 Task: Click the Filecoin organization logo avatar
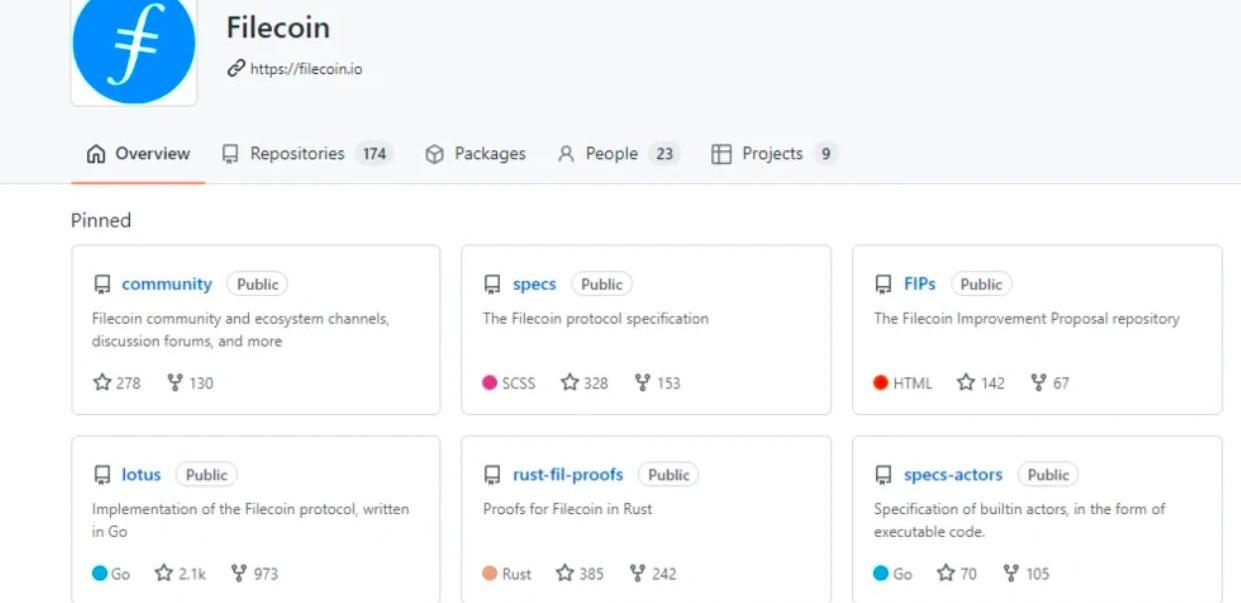point(133,48)
